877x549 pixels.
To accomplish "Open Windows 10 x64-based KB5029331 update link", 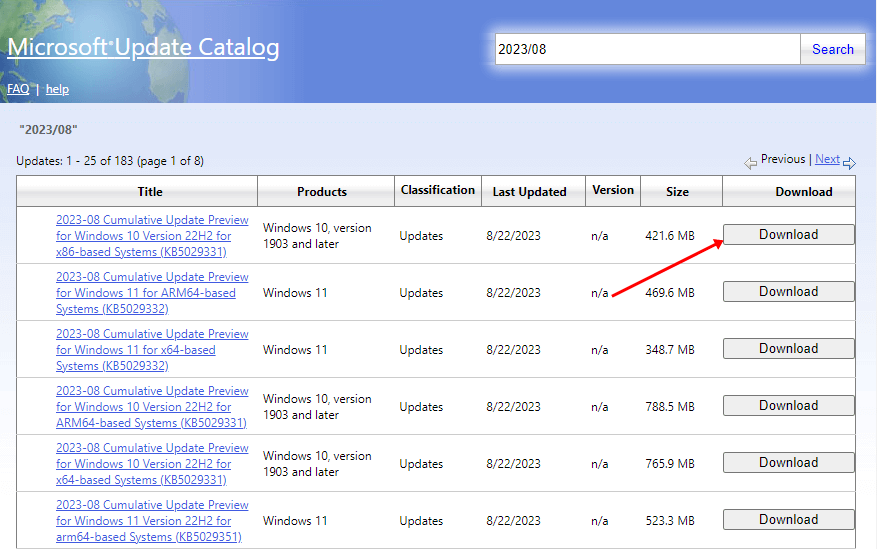I will 152,464.
